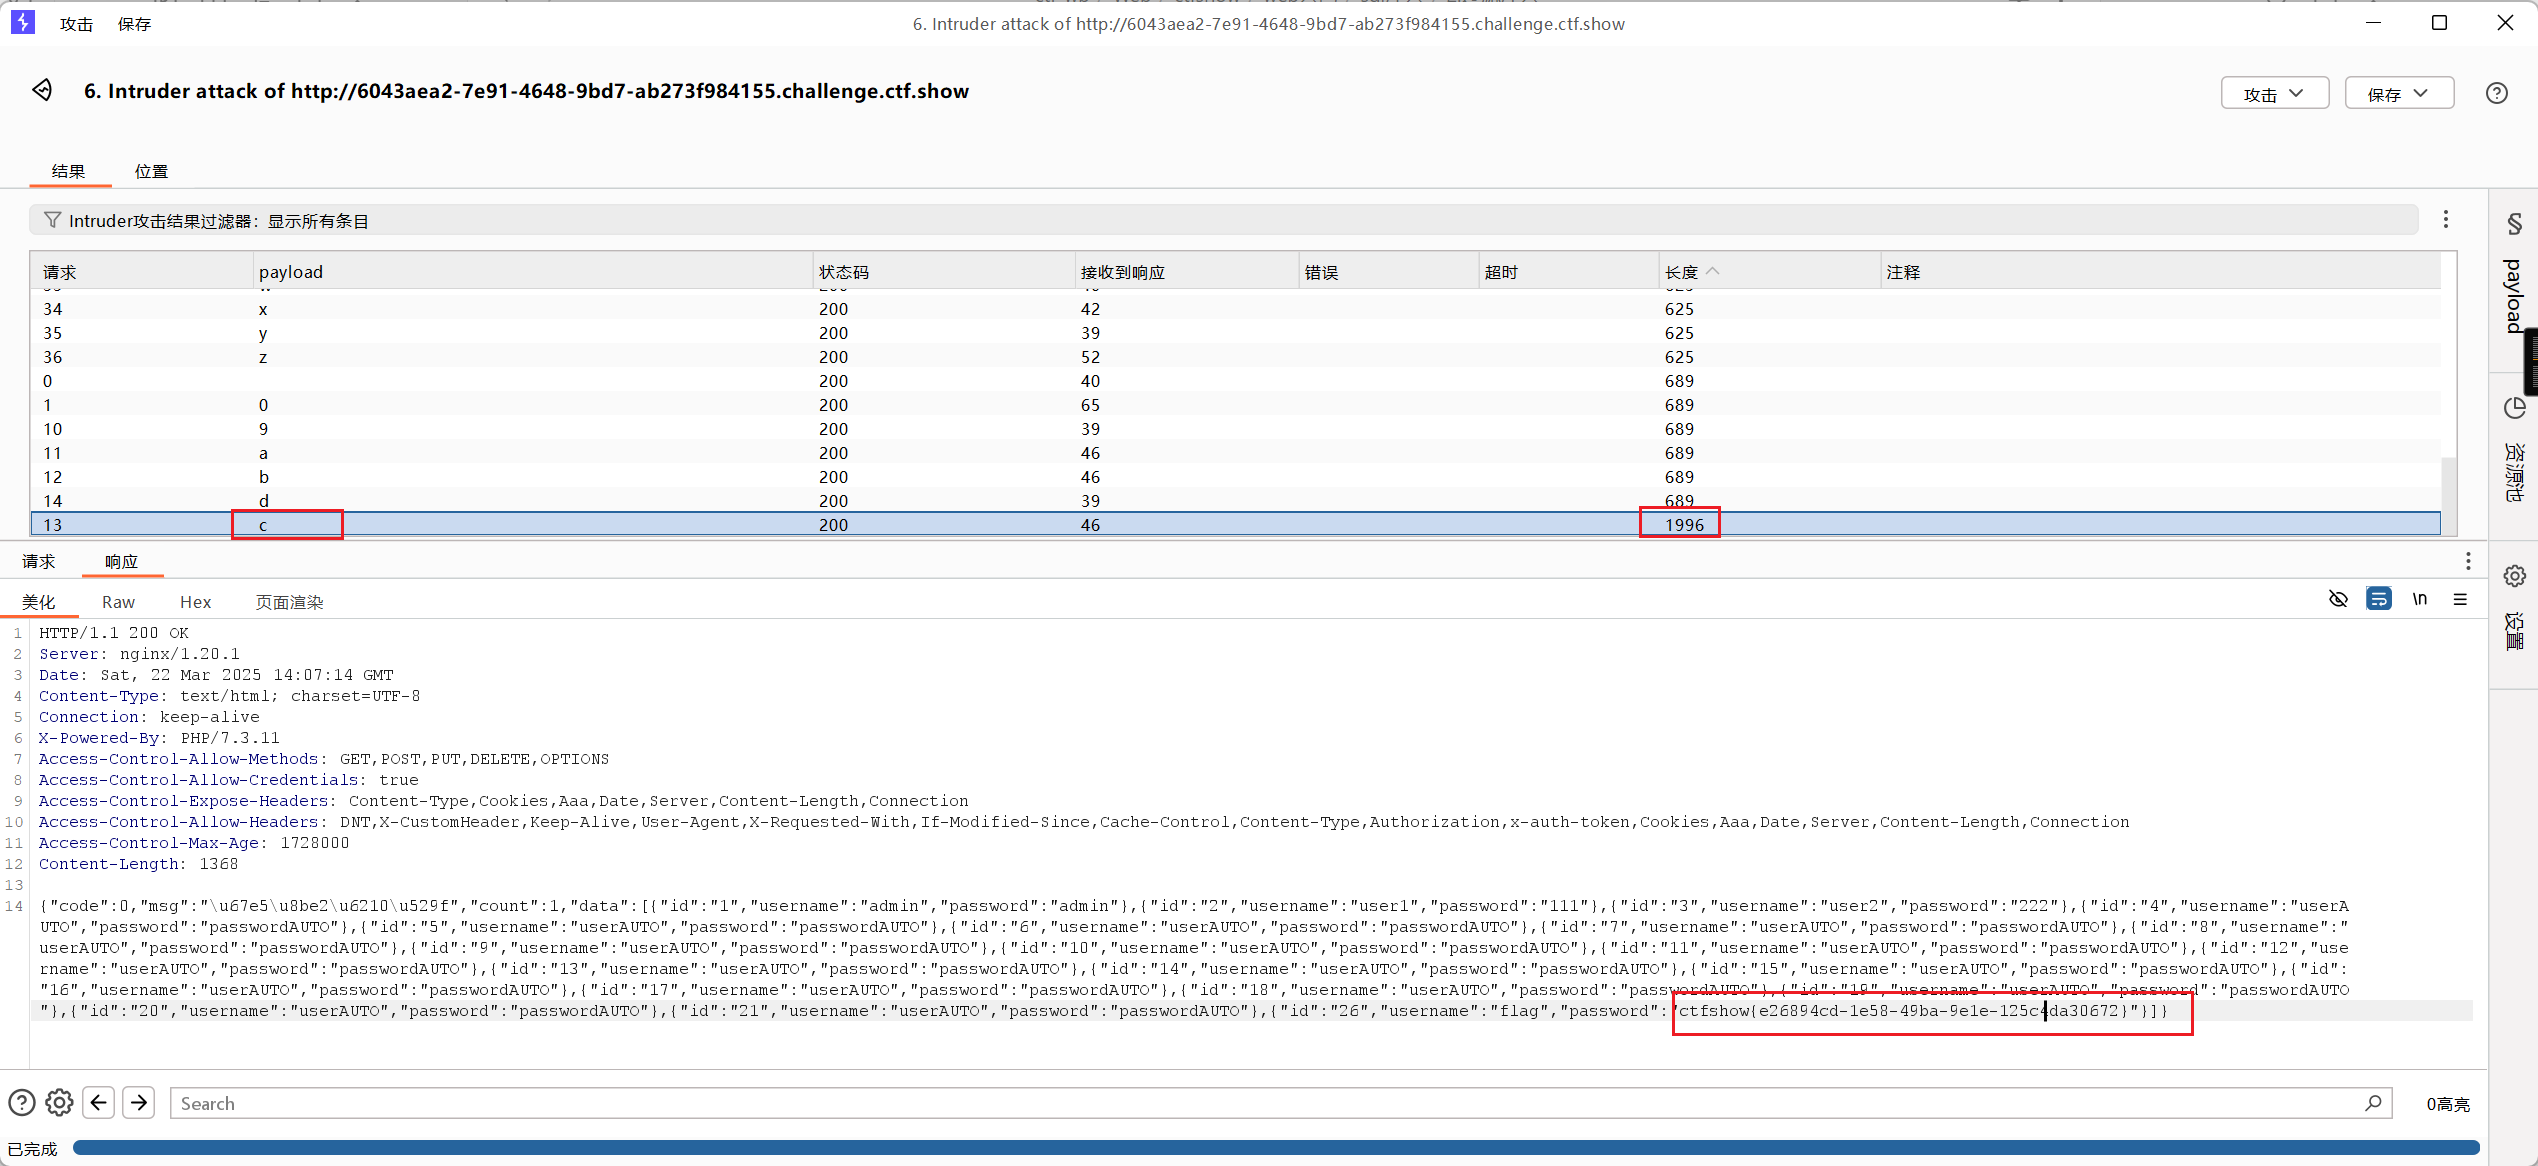Toggle hide non-printable eye icon
This screenshot has width=2538, height=1166.
pos(2338,599)
